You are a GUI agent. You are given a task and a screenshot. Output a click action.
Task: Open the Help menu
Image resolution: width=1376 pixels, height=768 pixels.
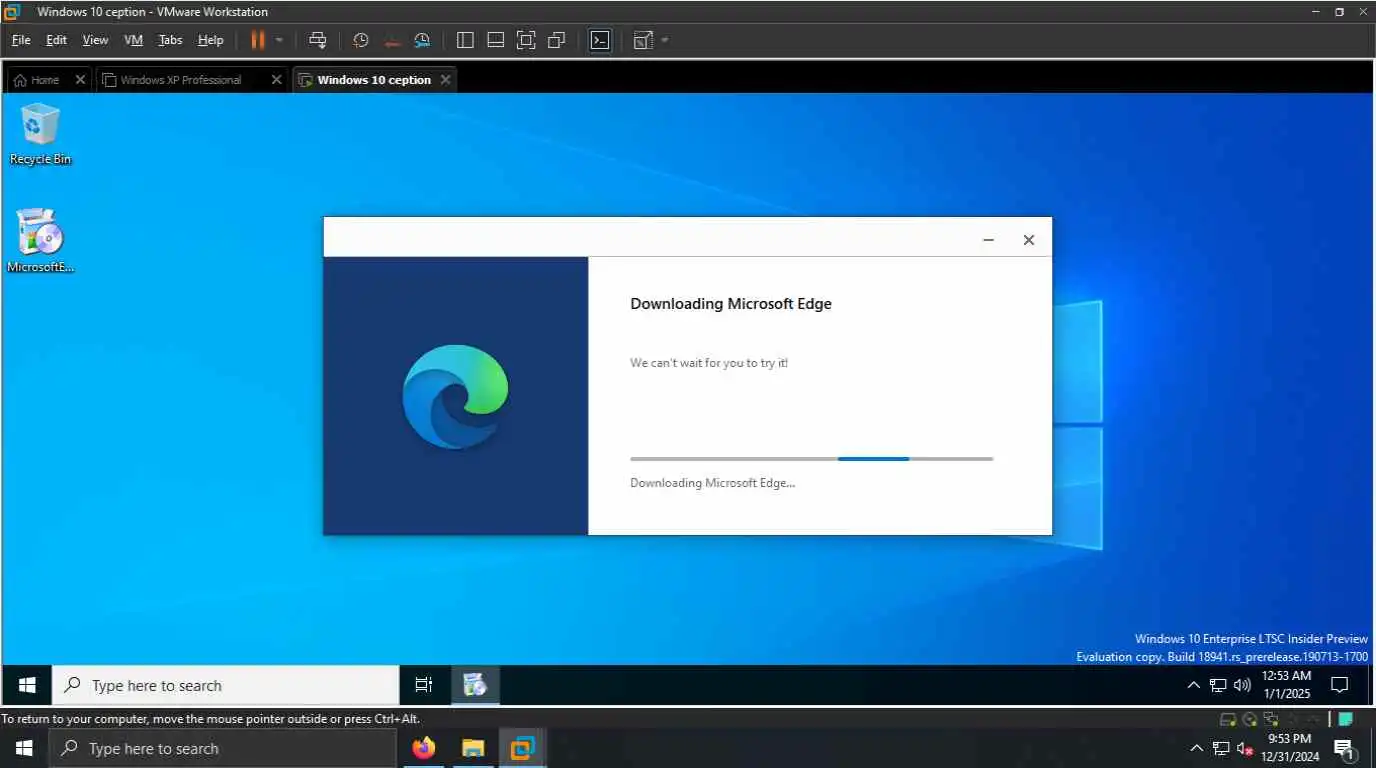(x=210, y=40)
